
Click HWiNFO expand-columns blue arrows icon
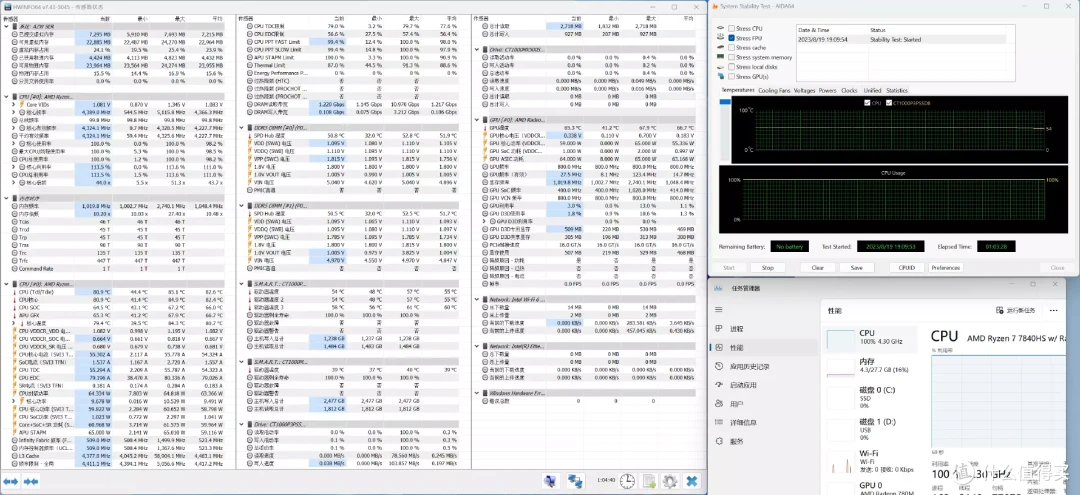point(10,482)
